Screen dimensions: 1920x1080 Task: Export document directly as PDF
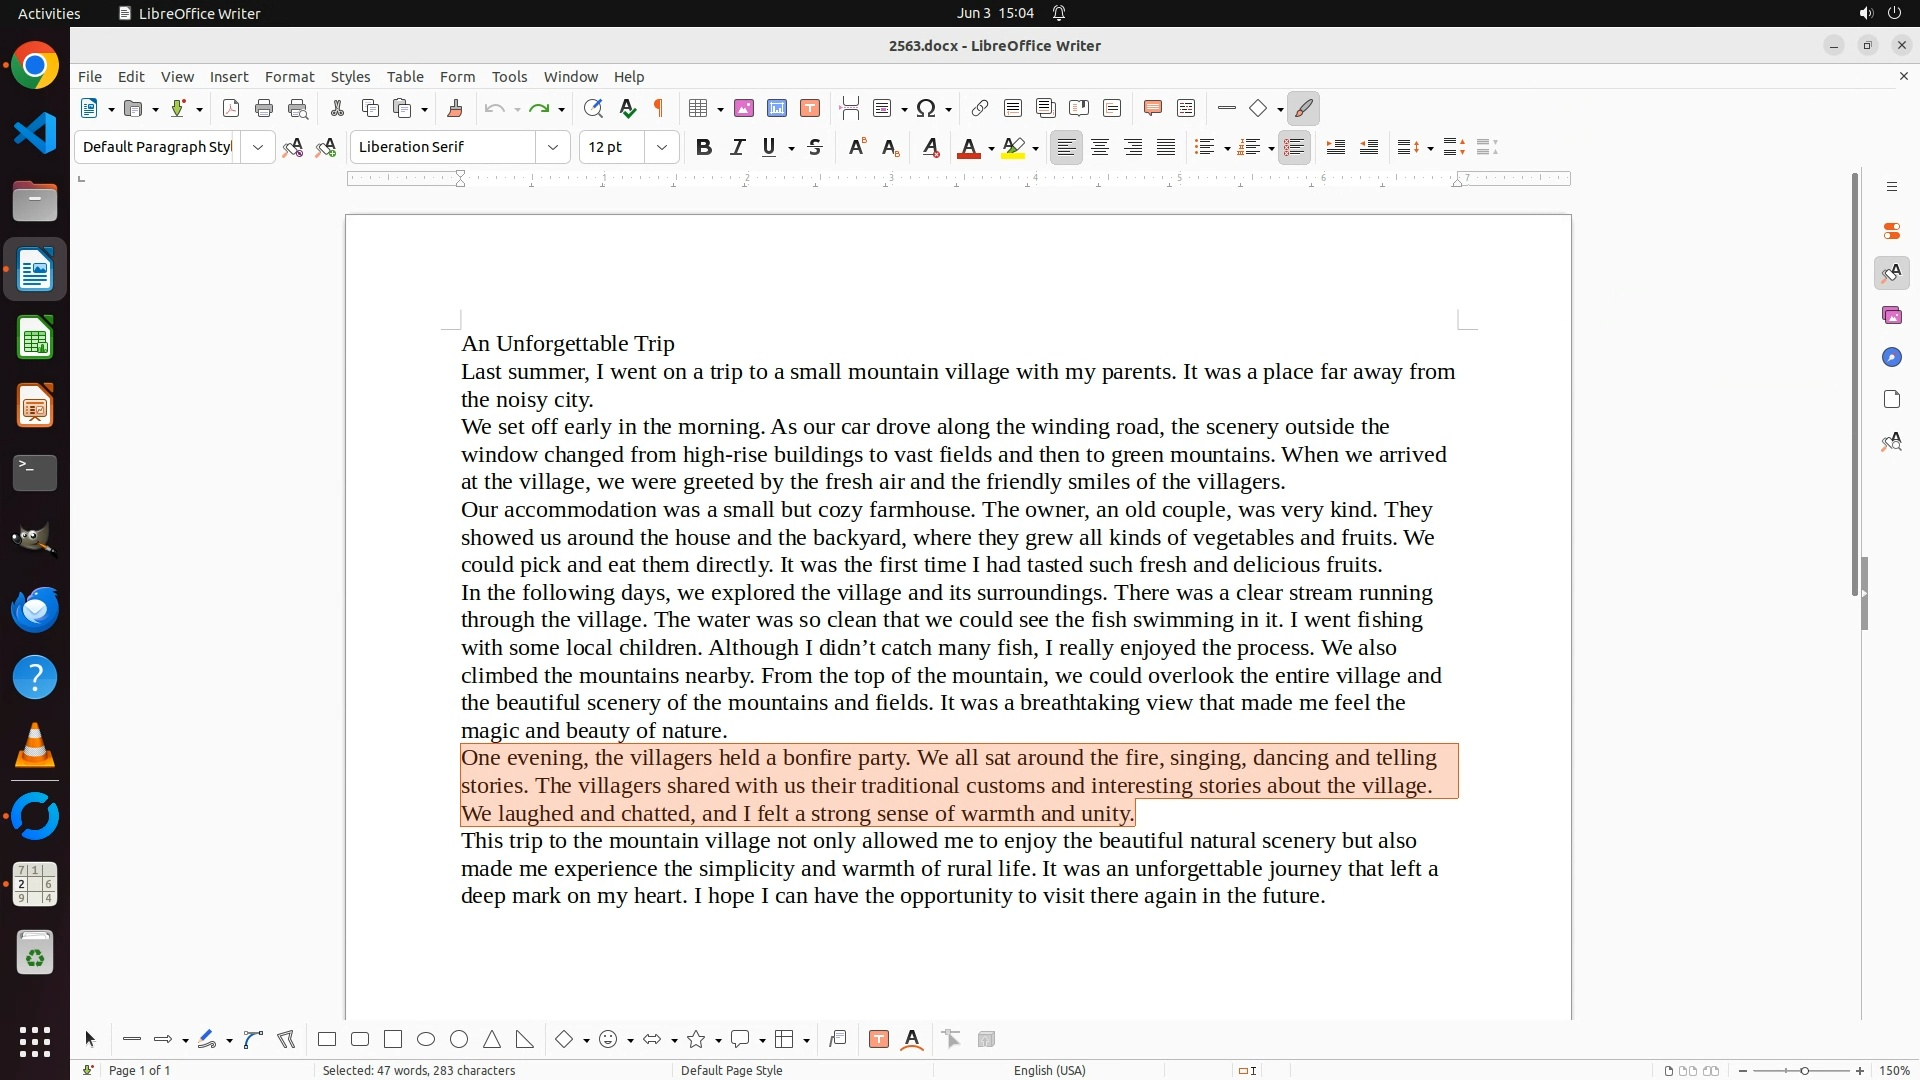point(231,108)
